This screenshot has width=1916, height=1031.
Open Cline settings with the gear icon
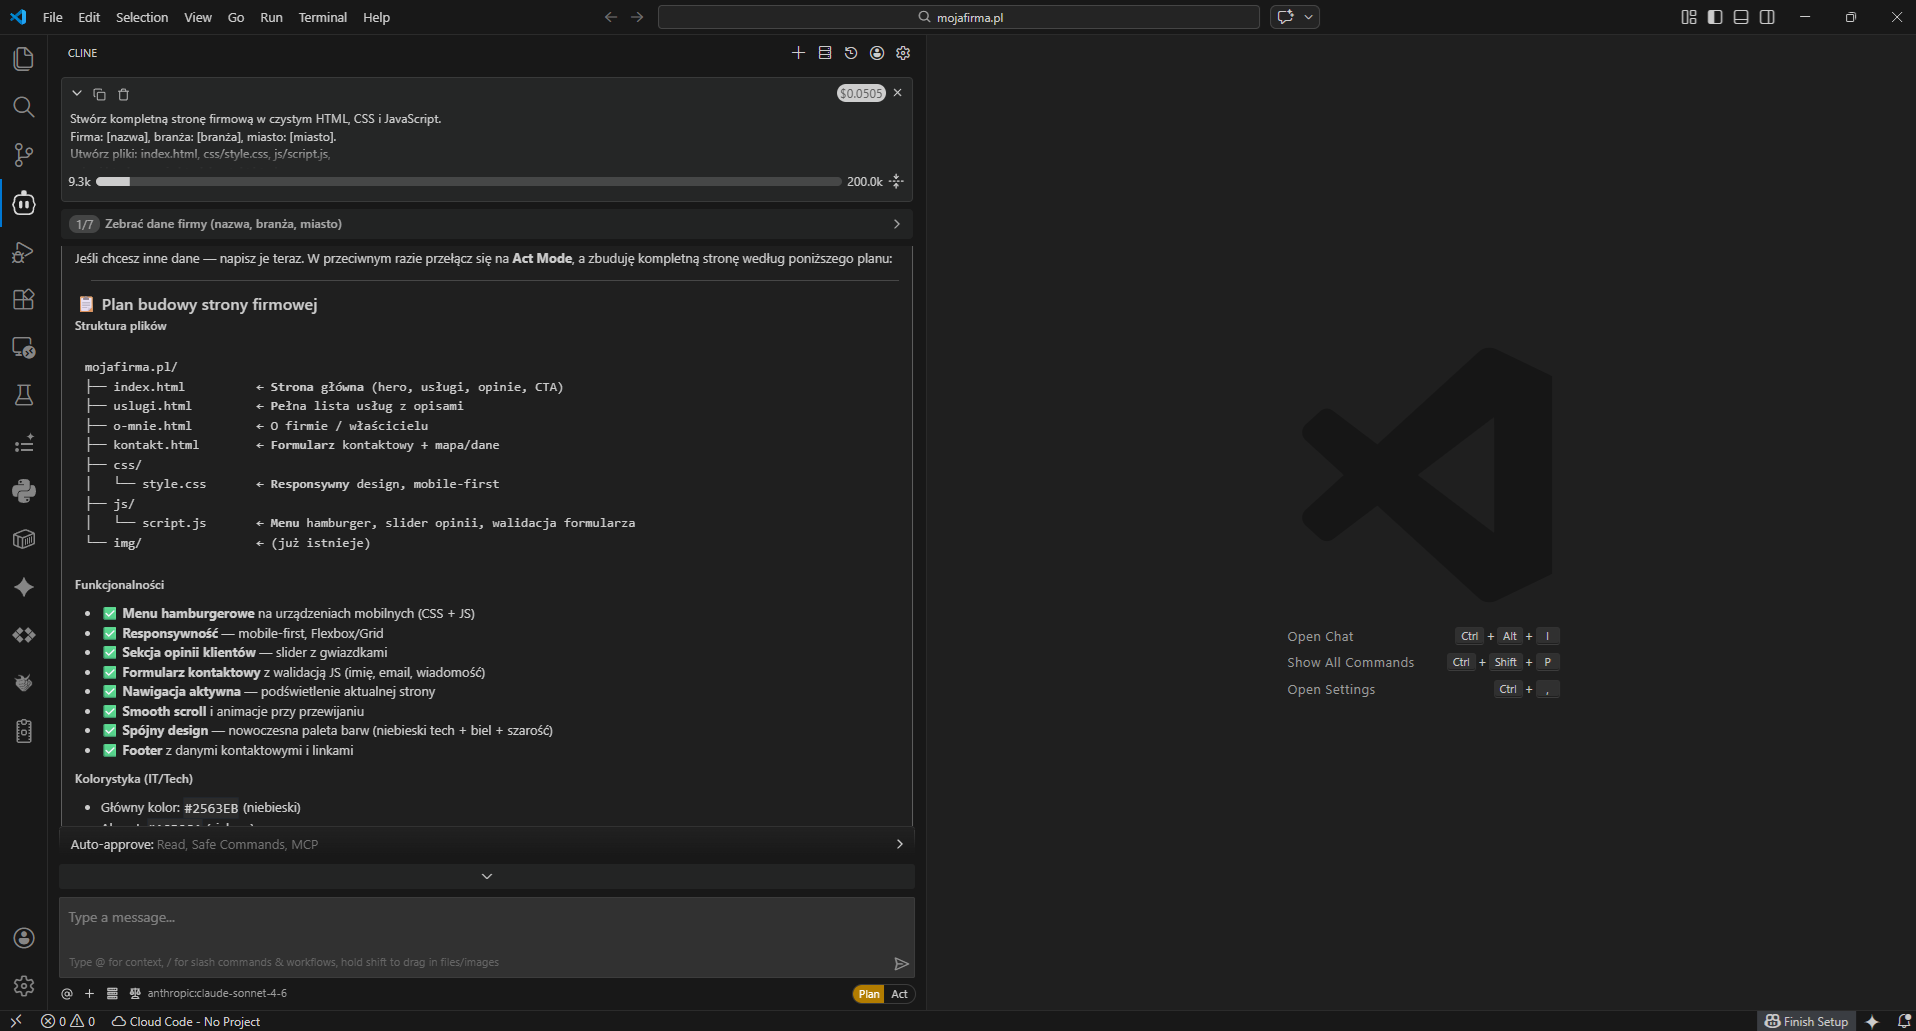[x=903, y=53]
